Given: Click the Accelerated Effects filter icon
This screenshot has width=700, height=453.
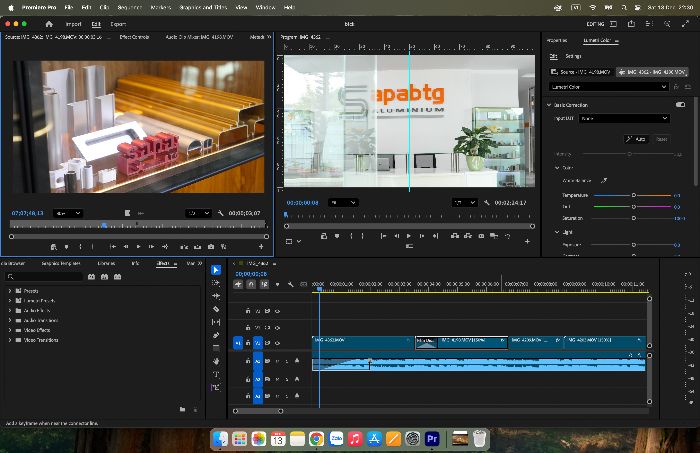Looking at the screenshot, I should [92, 277].
